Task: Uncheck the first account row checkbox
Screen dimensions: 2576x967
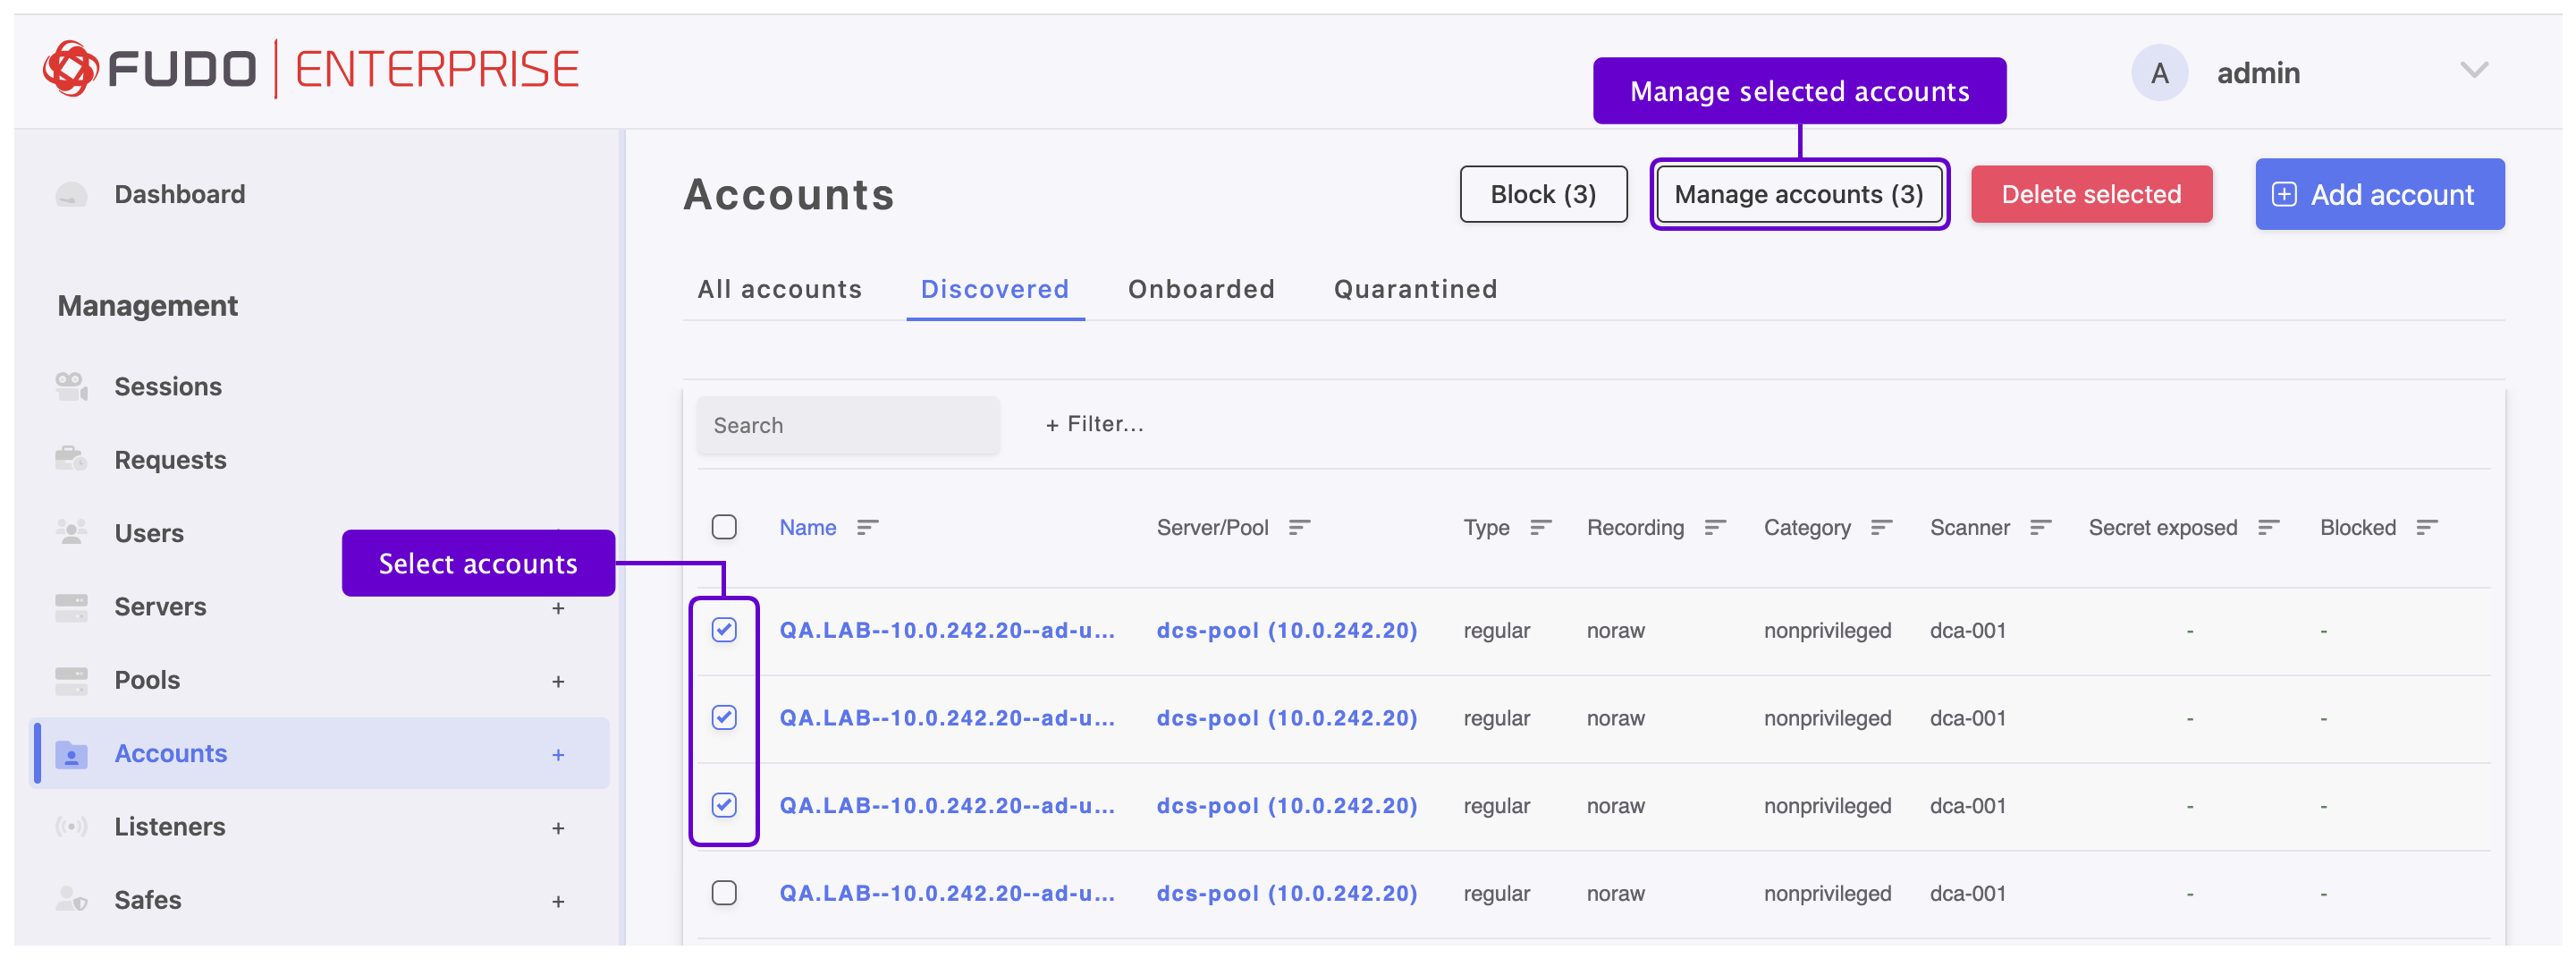Action: point(724,630)
